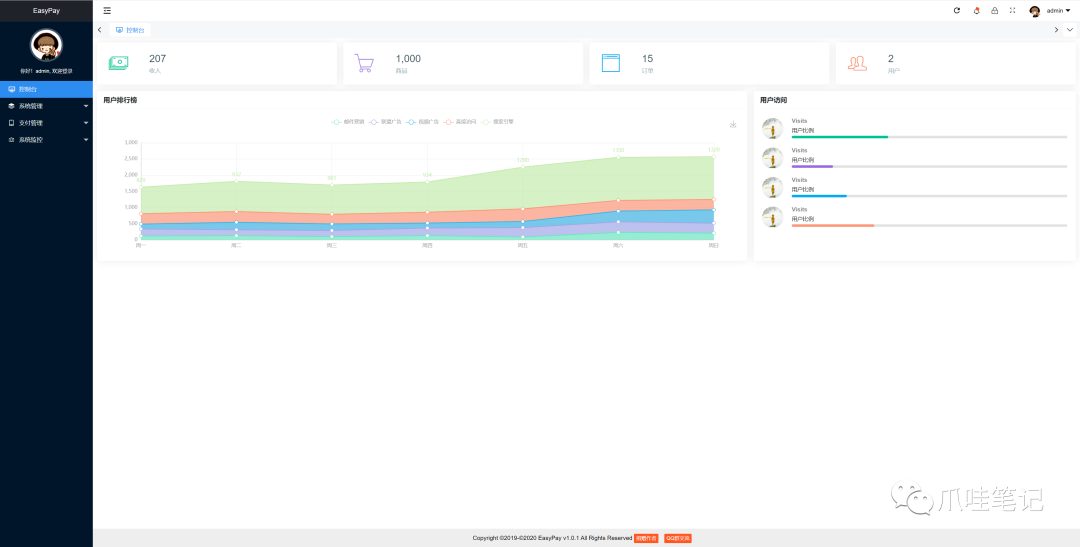The image size is (1080, 547).
Task: Open the tab options chevron dropdown
Action: pyautogui.click(x=1069, y=30)
